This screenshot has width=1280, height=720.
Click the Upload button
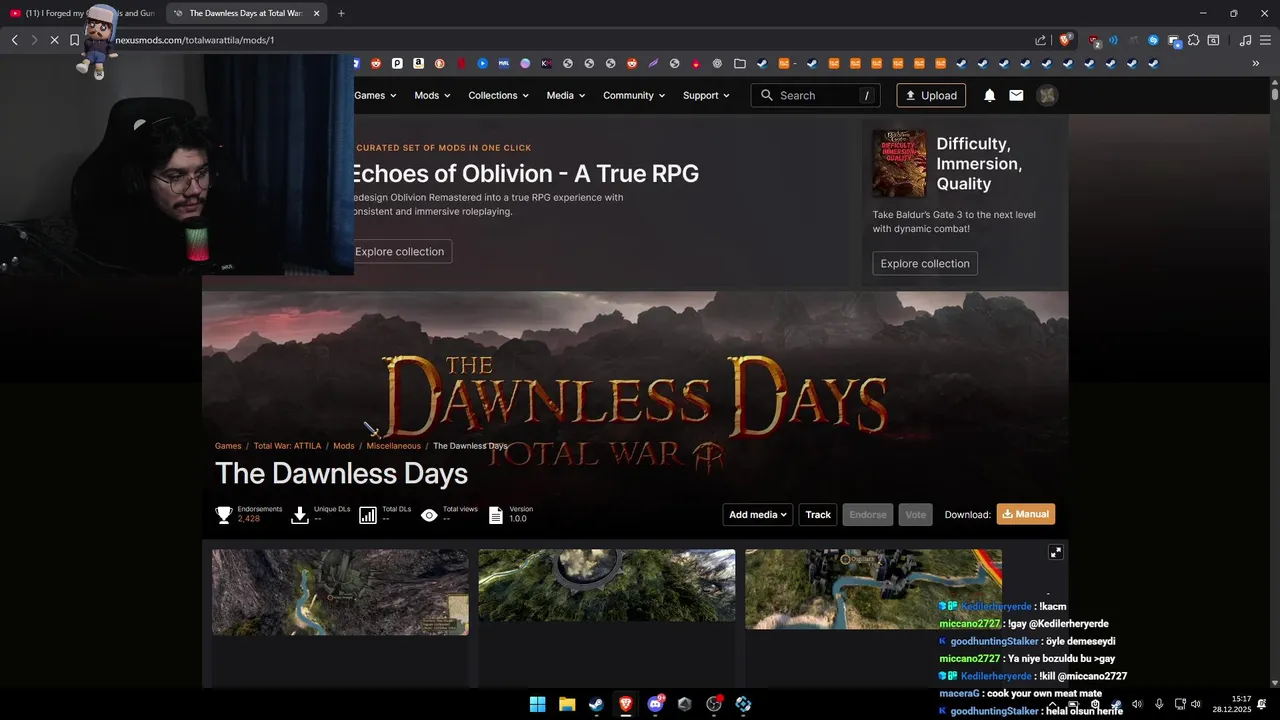tap(931, 95)
